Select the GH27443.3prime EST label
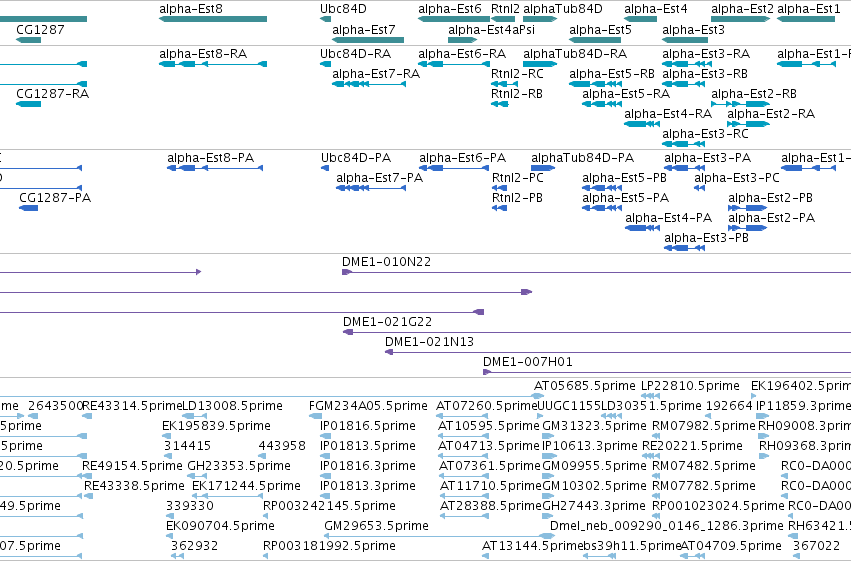This screenshot has height=561, width=851. point(594,506)
